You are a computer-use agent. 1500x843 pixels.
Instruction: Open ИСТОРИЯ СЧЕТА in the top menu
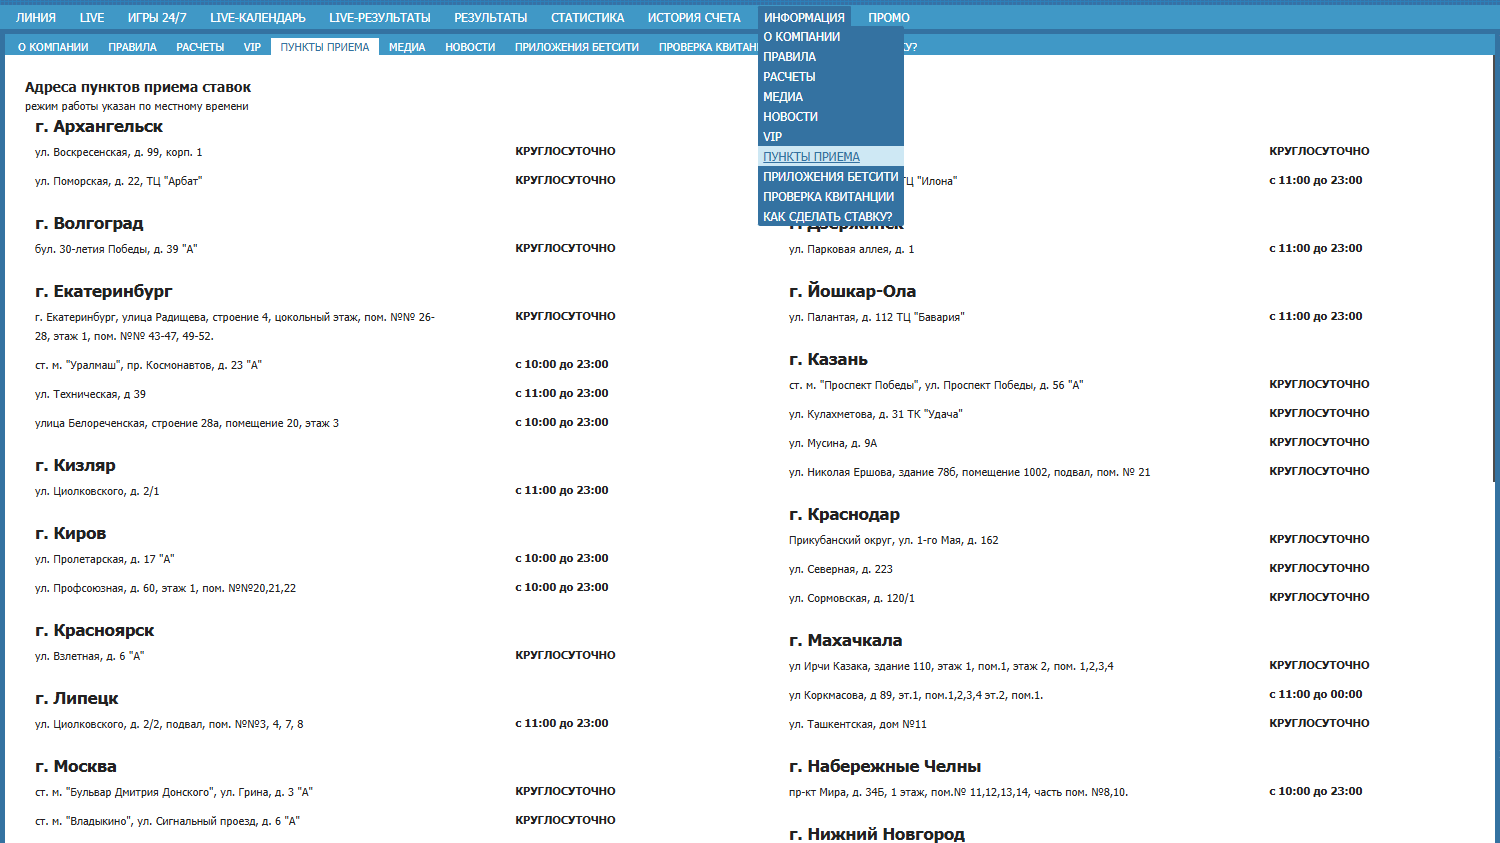(694, 18)
